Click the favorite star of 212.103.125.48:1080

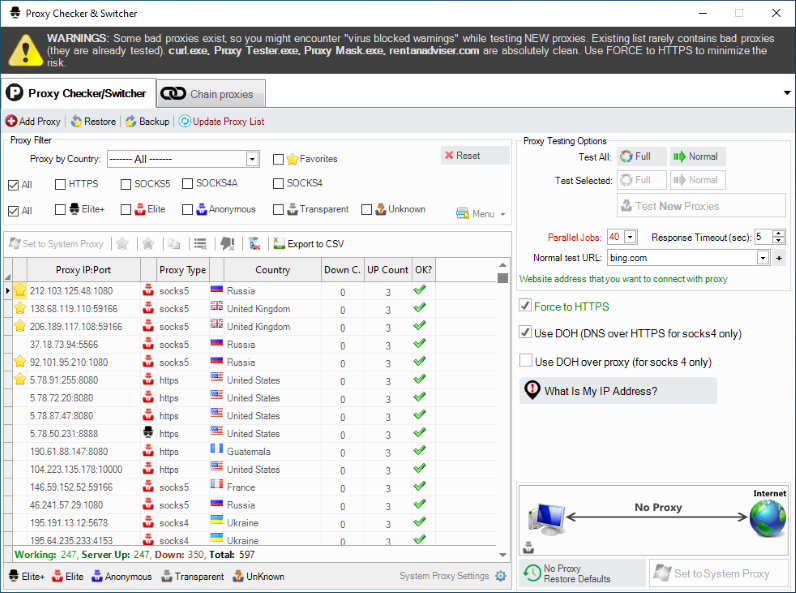(20, 290)
